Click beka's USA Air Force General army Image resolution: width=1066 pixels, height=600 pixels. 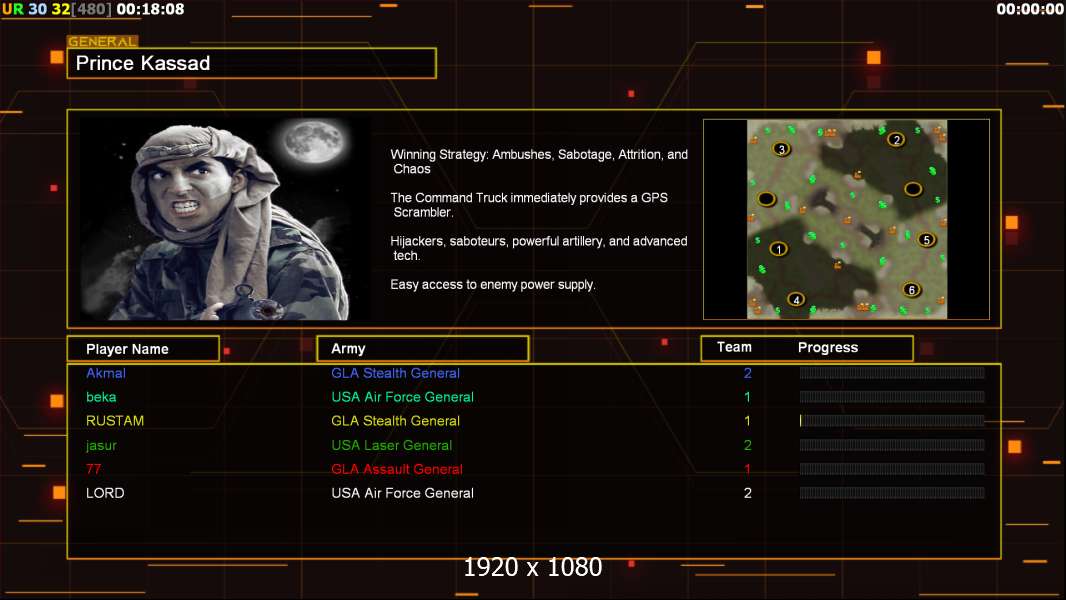tap(402, 397)
